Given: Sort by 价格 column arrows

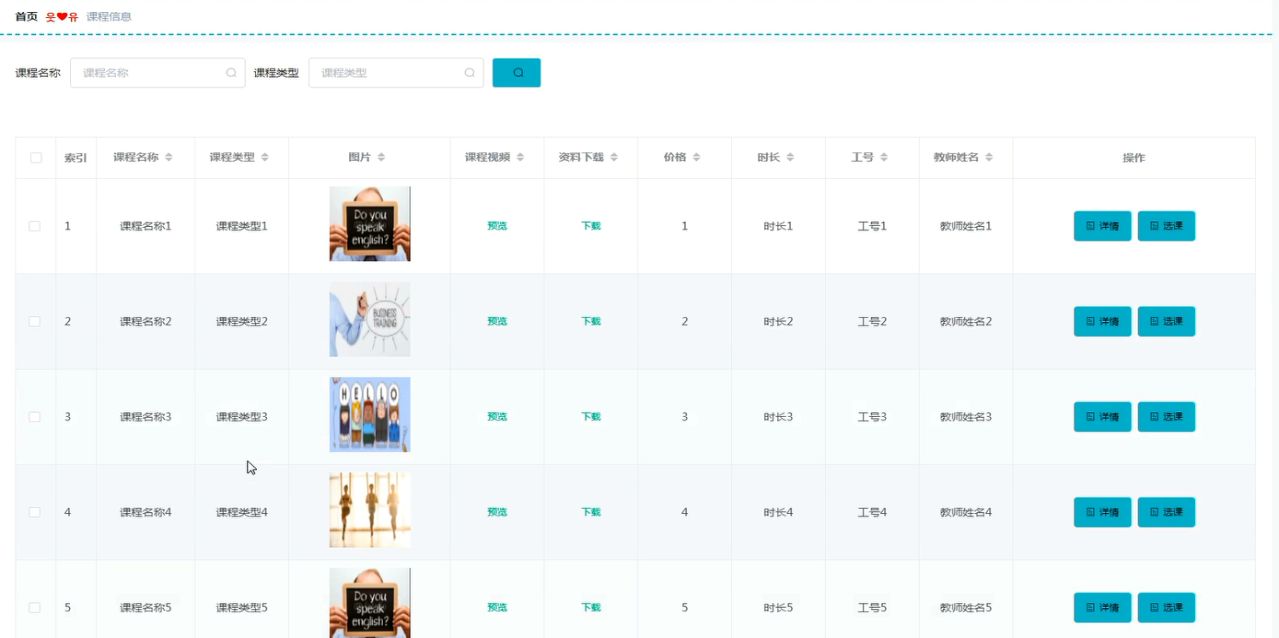Looking at the screenshot, I should point(696,158).
